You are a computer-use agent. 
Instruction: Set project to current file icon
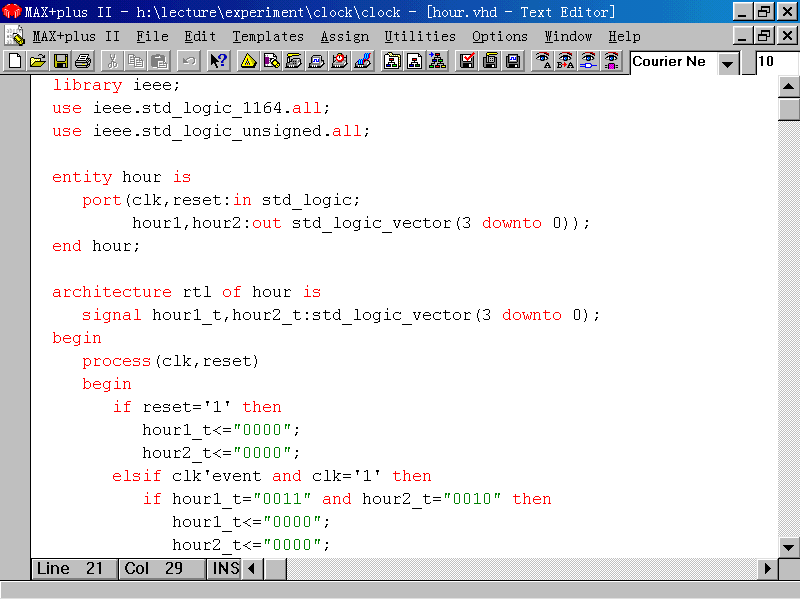click(x=415, y=61)
